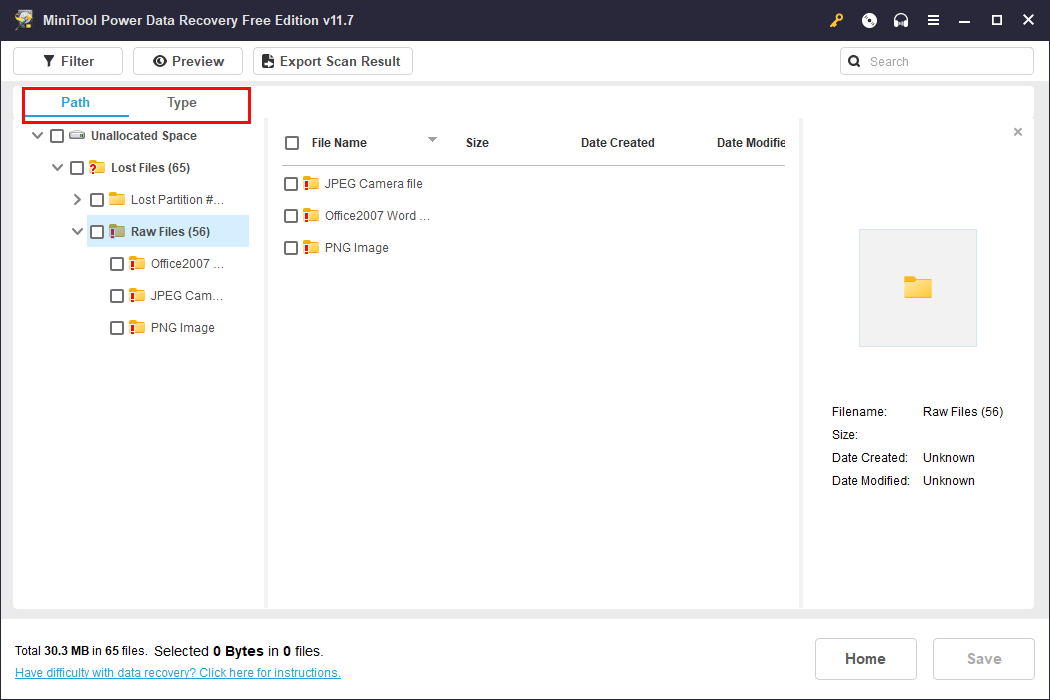Image resolution: width=1050 pixels, height=700 pixels.
Task: Switch to the Type tab
Action: 181,102
